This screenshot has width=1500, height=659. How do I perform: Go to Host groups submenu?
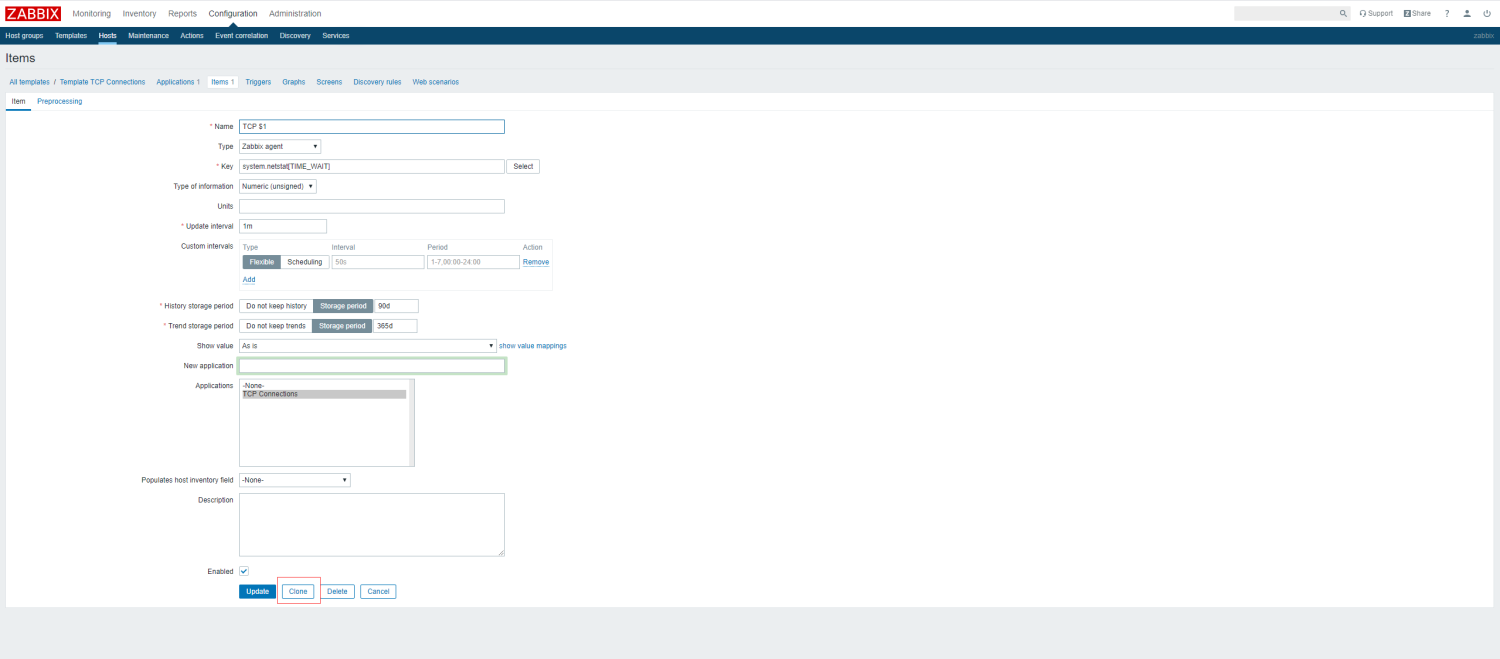pyautogui.click(x=24, y=36)
